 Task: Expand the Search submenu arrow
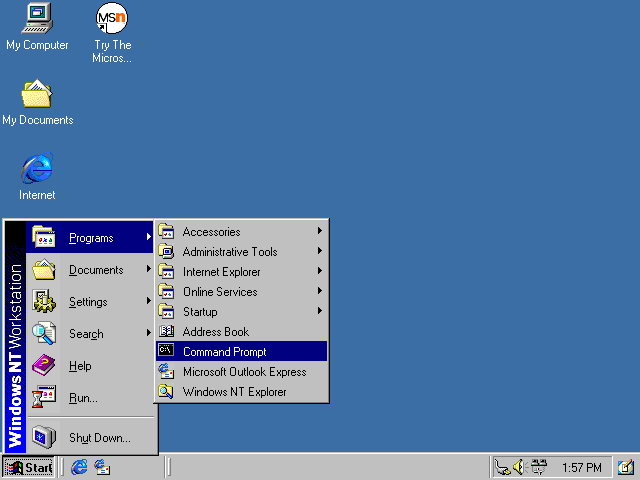click(x=149, y=333)
